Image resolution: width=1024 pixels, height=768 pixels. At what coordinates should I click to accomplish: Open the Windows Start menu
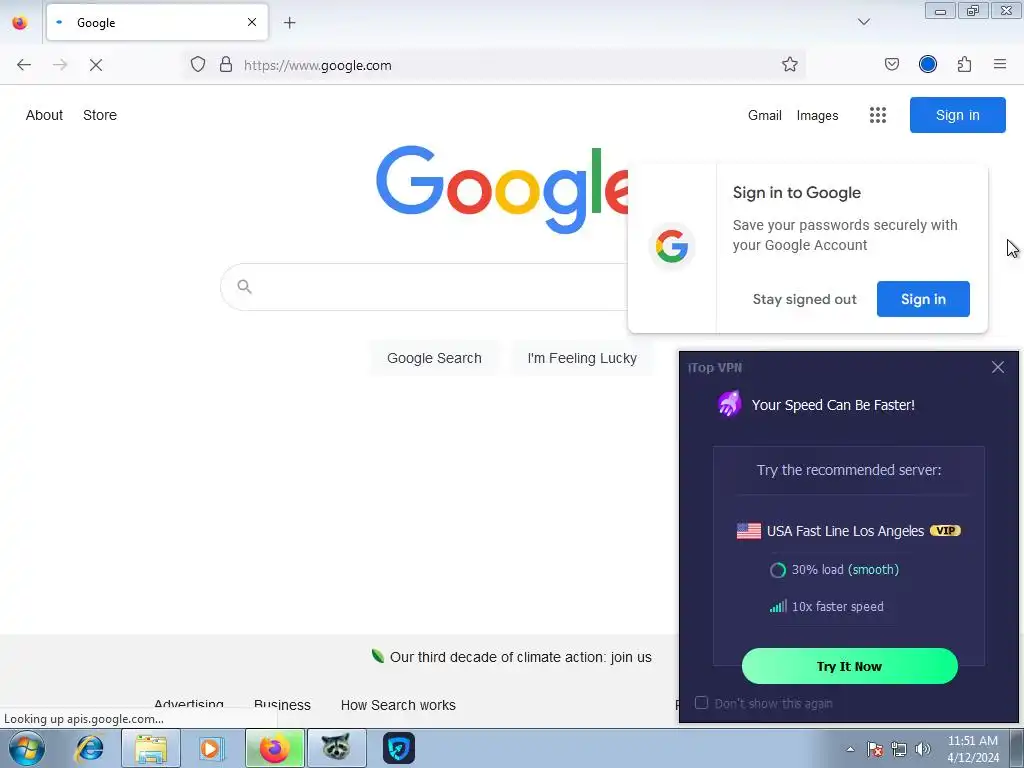click(26, 748)
